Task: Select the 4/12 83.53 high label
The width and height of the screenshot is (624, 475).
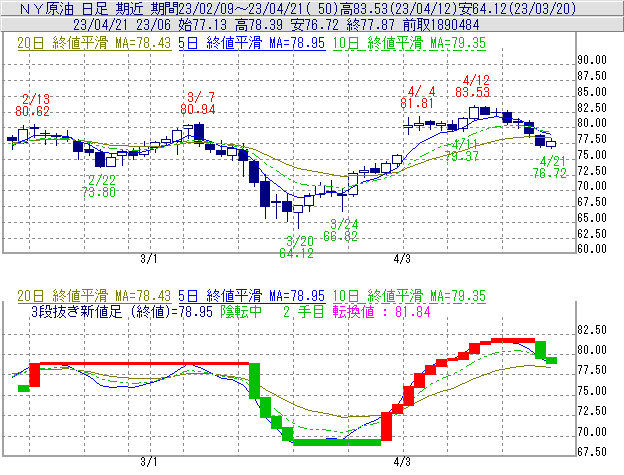Action: pos(473,86)
